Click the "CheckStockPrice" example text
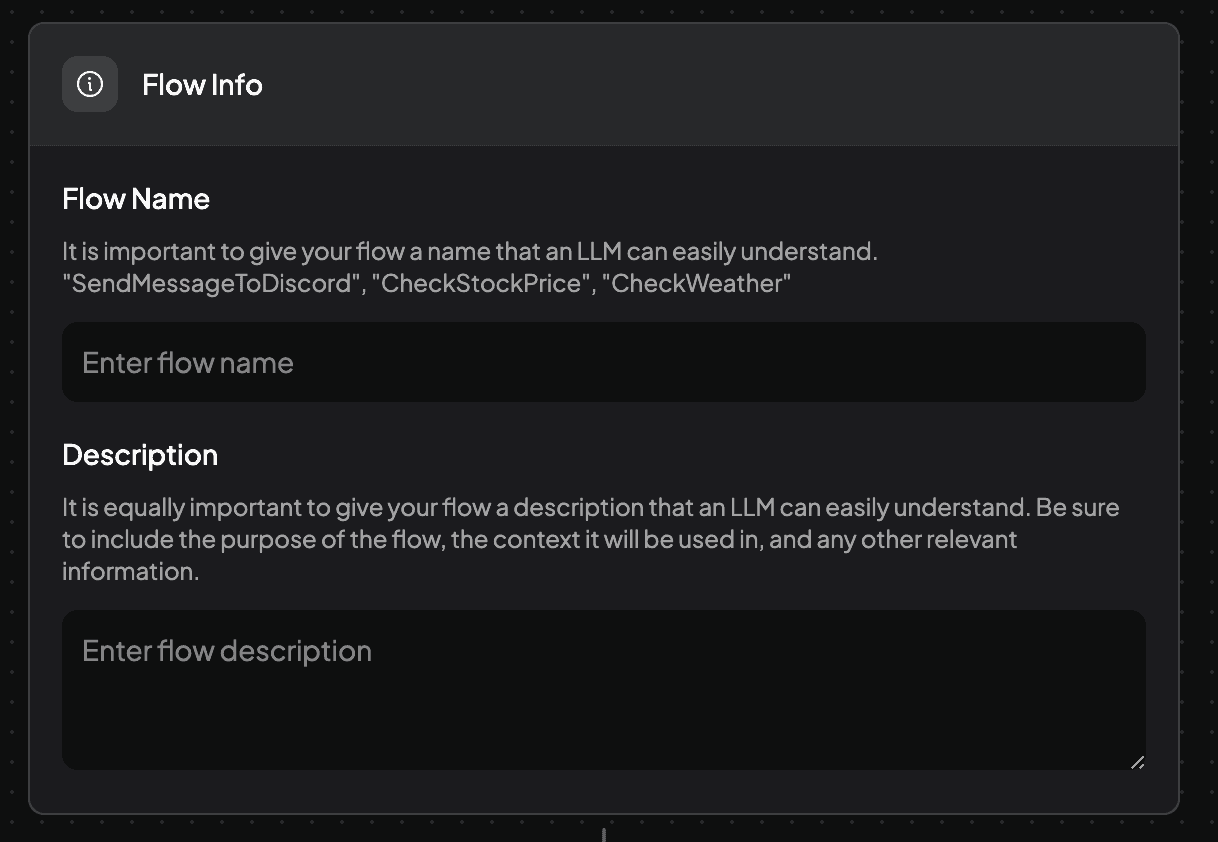 480,284
